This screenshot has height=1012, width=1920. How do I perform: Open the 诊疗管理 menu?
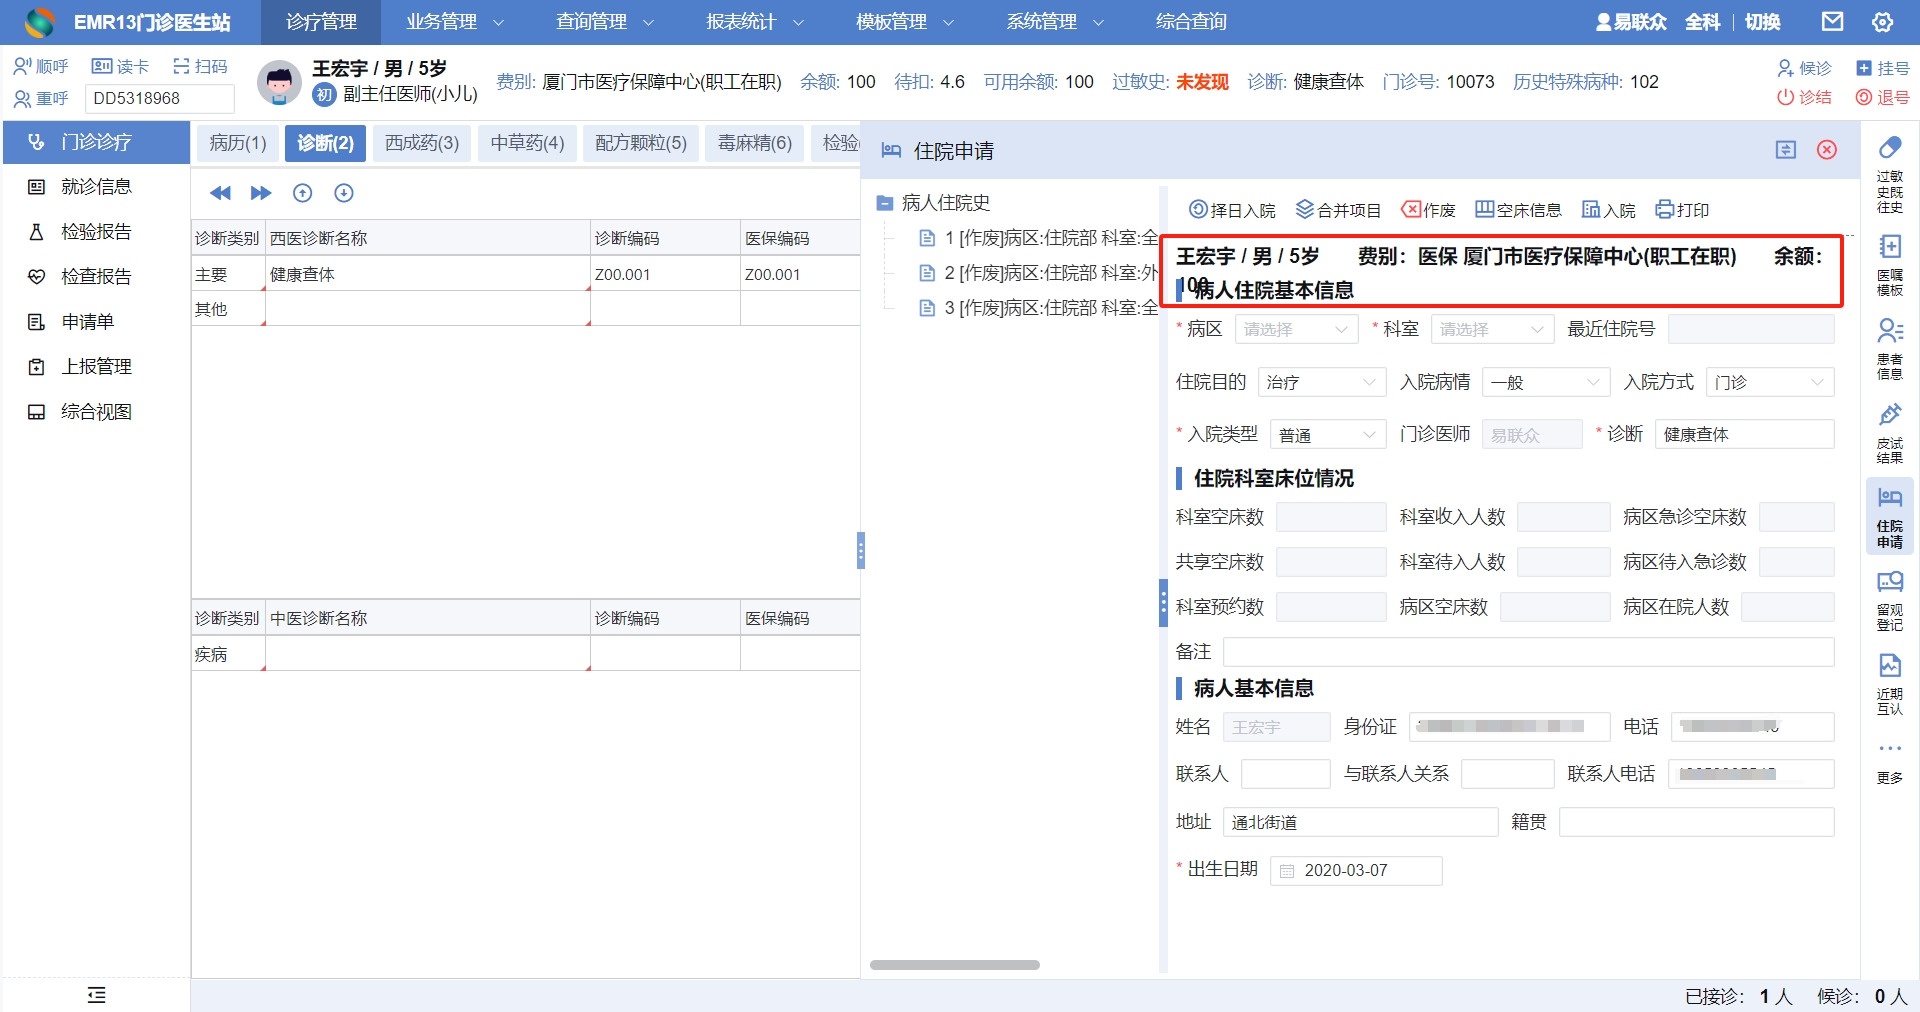[321, 22]
